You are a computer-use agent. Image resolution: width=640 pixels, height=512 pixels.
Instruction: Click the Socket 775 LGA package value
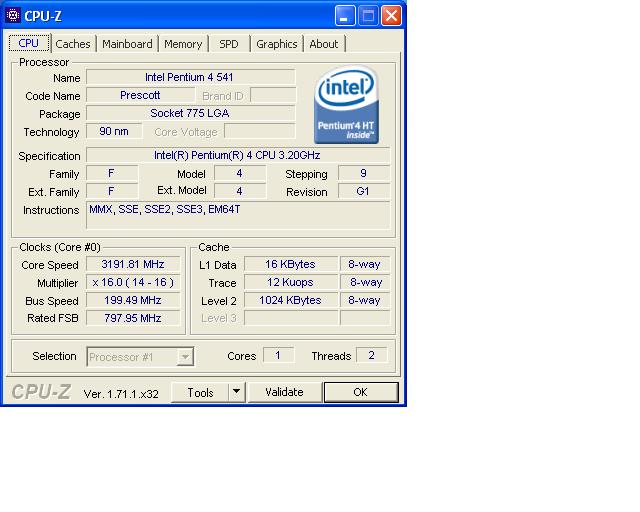pos(190,113)
